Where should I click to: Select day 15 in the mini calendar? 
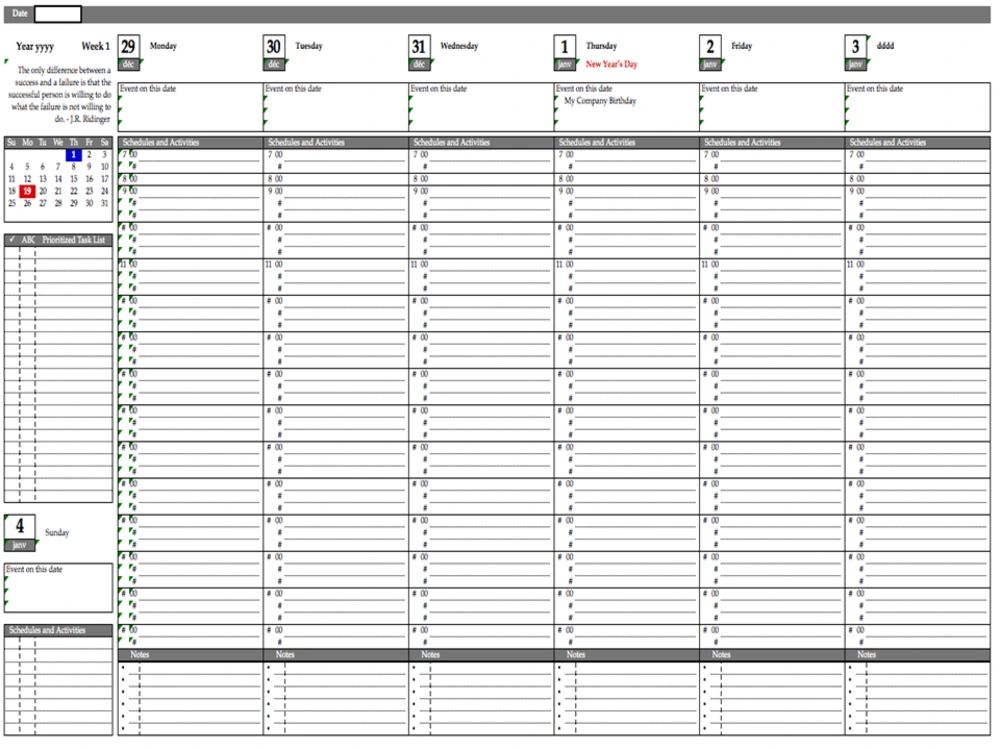click(x=73, y=179)
